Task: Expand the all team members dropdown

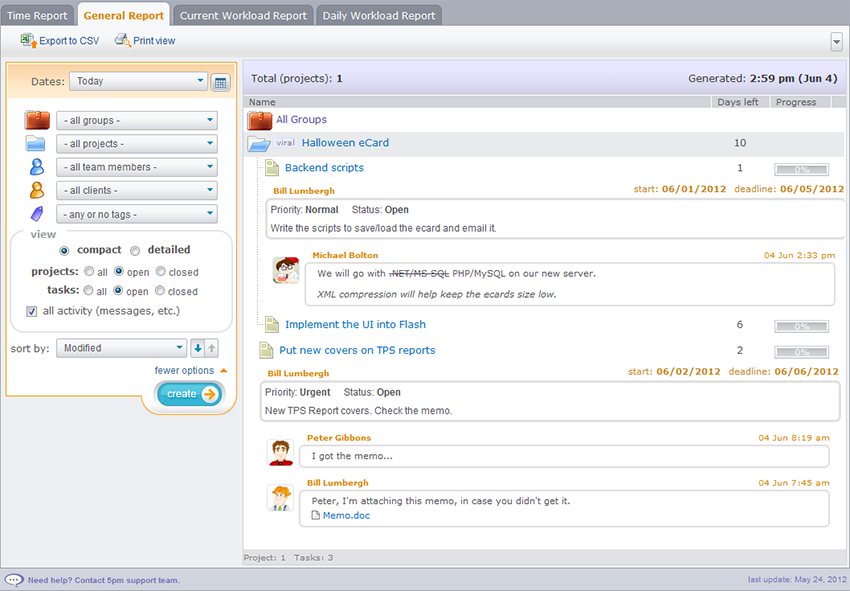Action: [x=137, y=167]
